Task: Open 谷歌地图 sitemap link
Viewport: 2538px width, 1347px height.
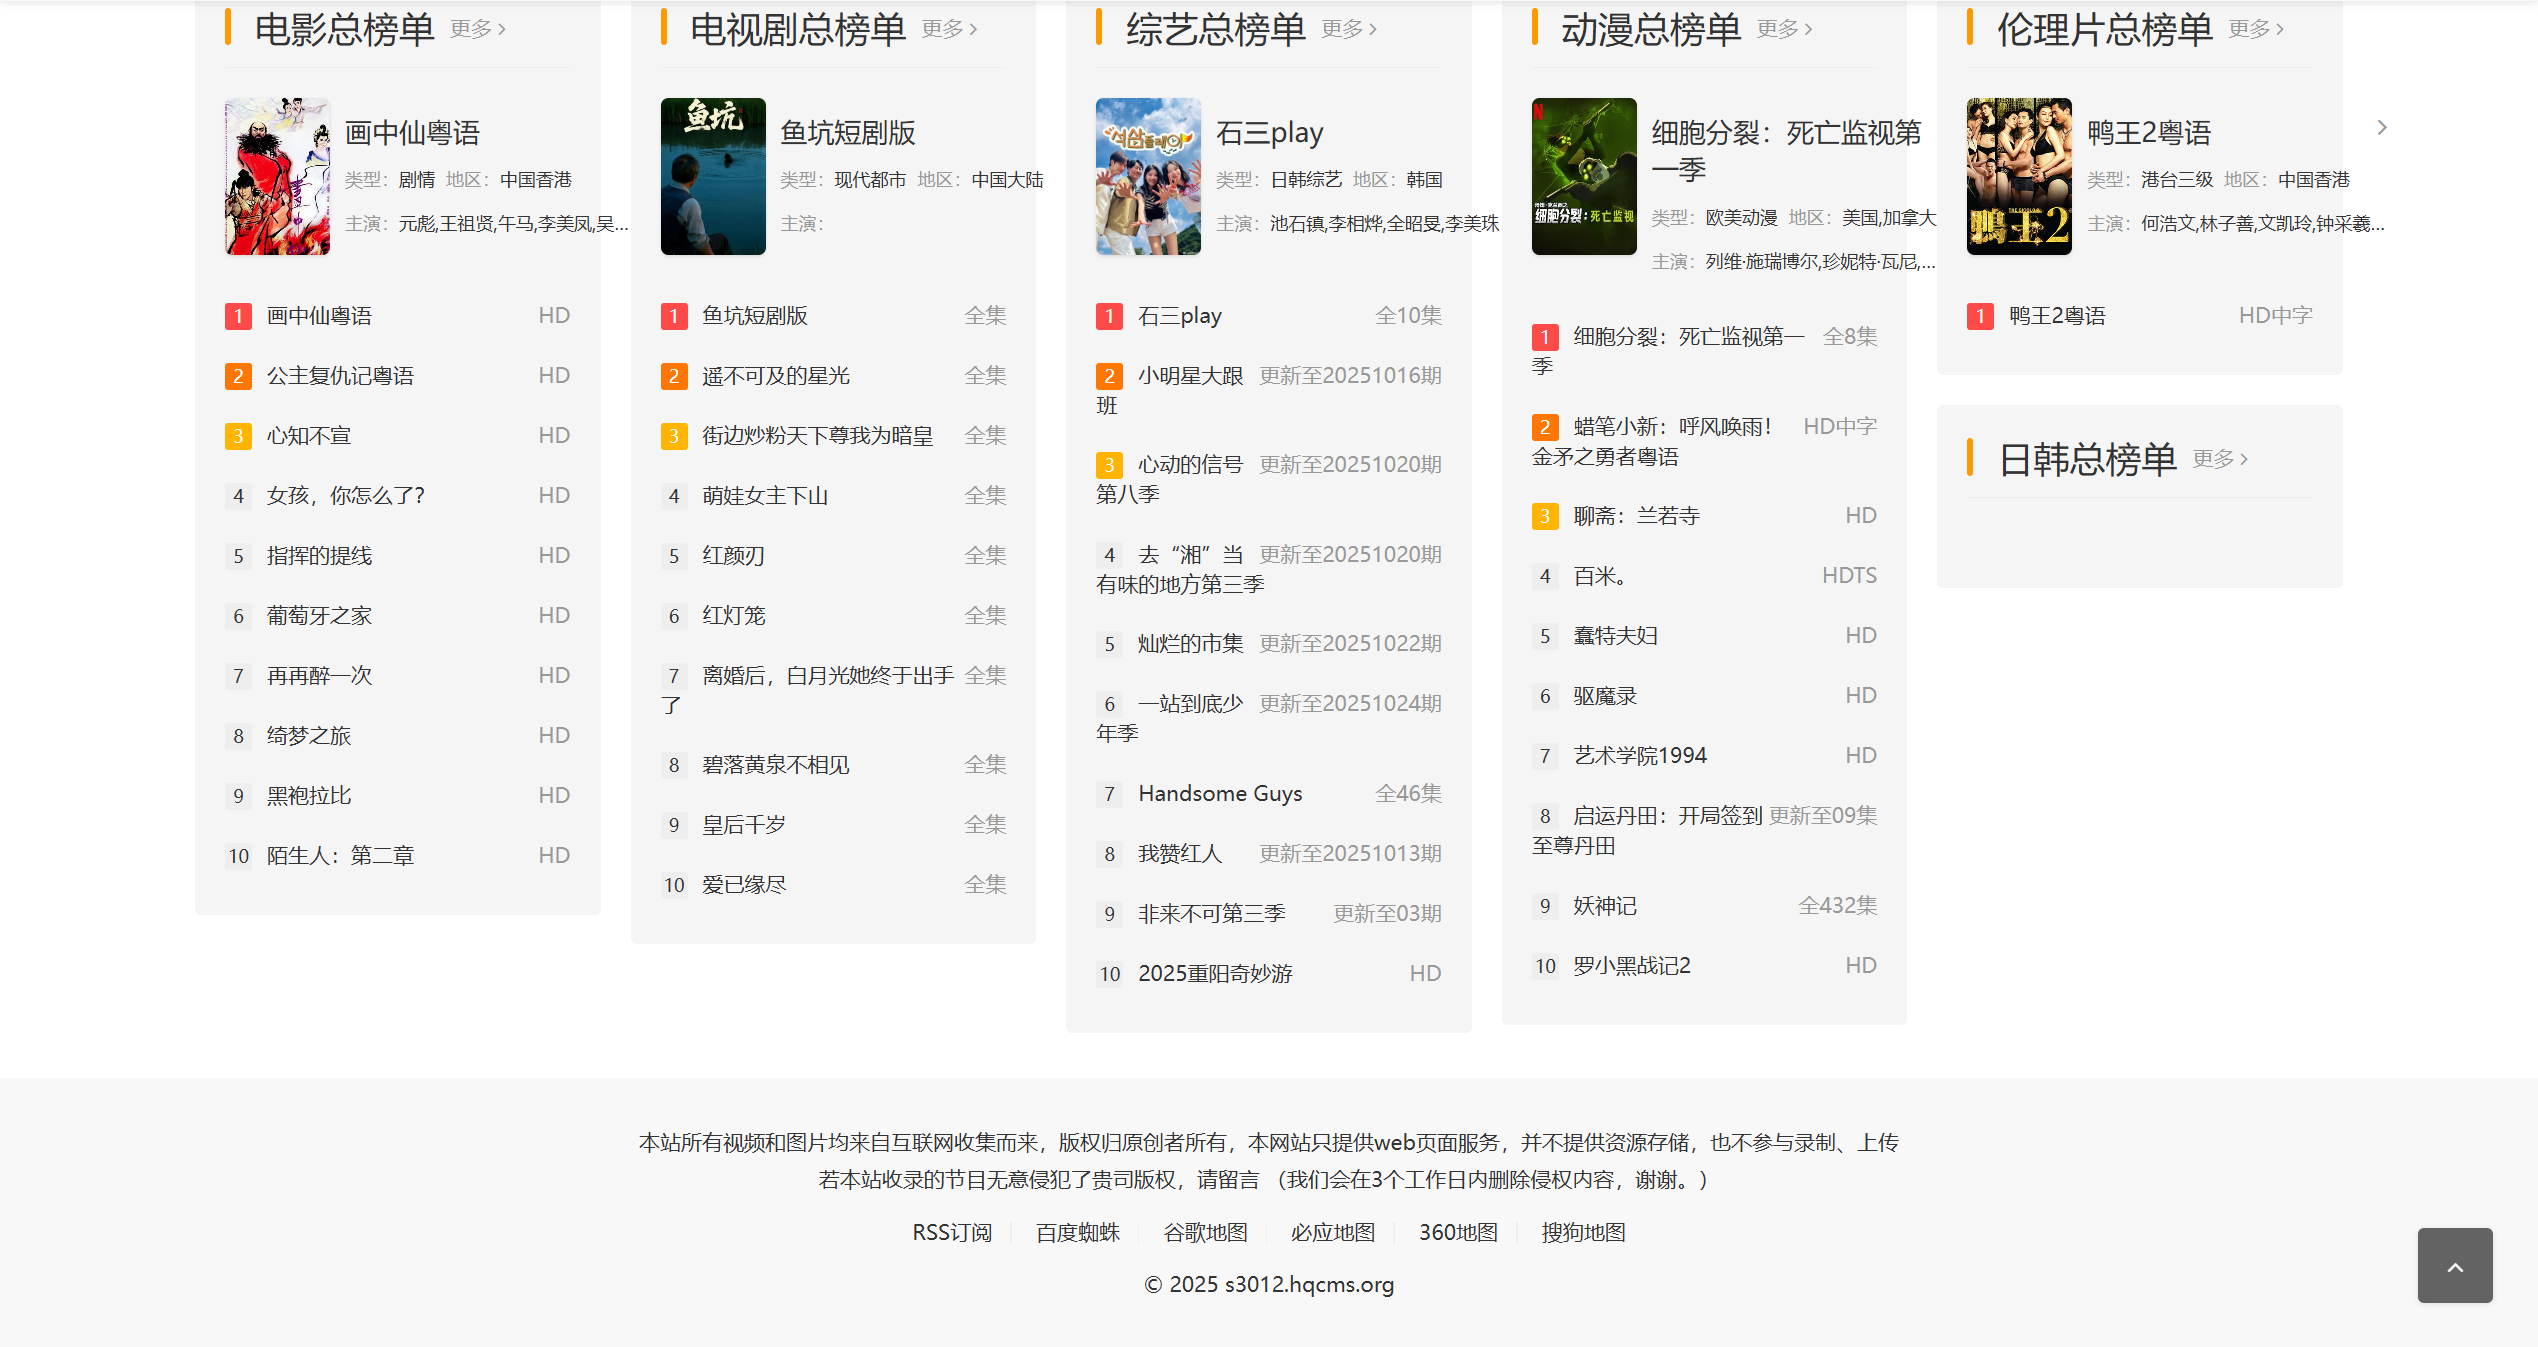Action: [1205, 1232]
